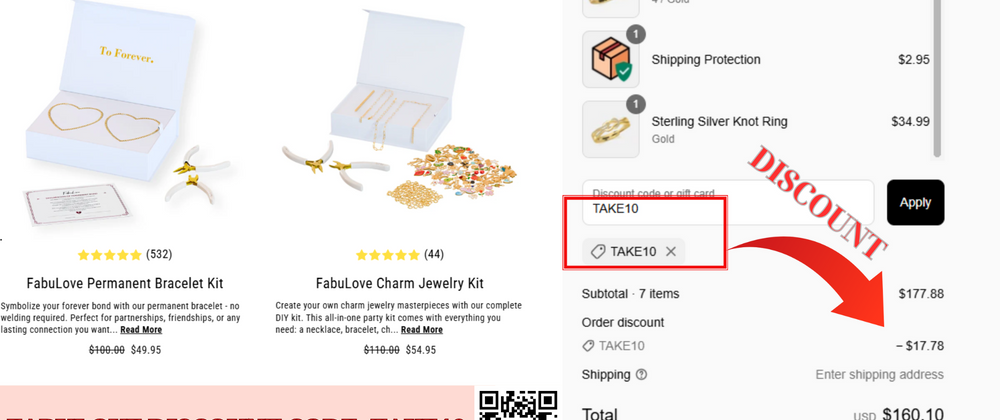This screenshot has height=420, width=1000.
Task: Click the QR code image
Action: pos(518,404)
